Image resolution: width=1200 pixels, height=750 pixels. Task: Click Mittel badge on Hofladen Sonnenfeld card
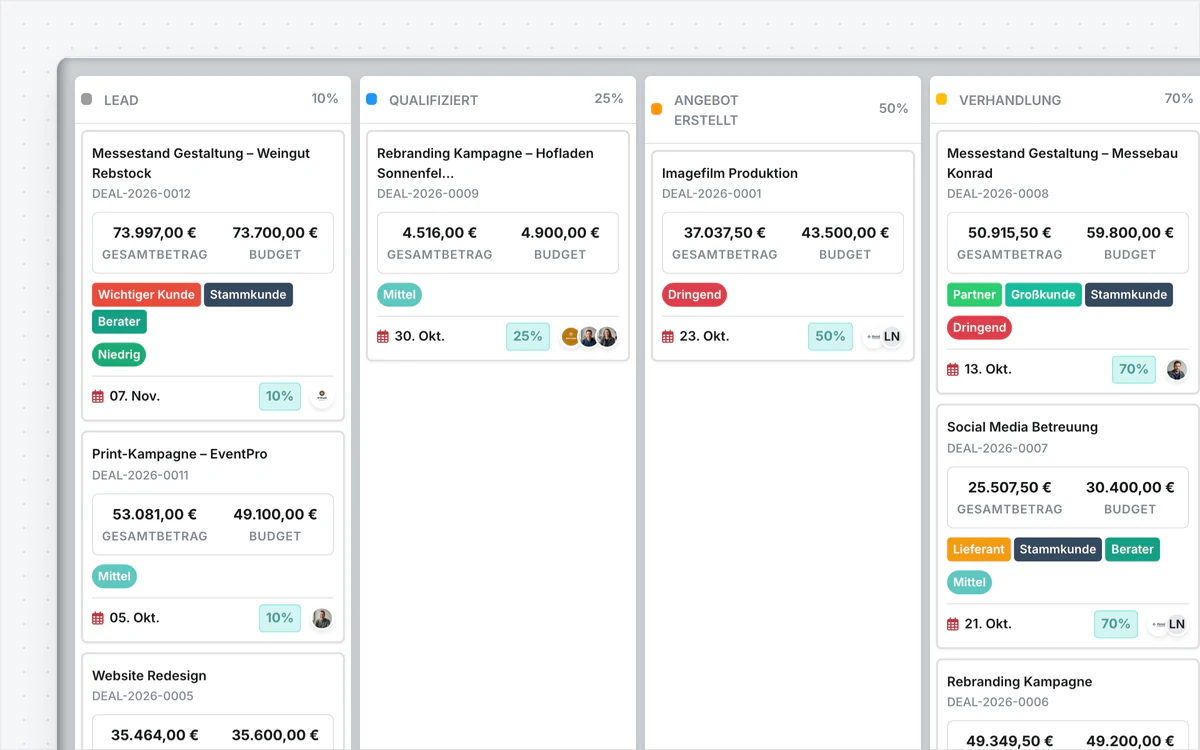399,295
